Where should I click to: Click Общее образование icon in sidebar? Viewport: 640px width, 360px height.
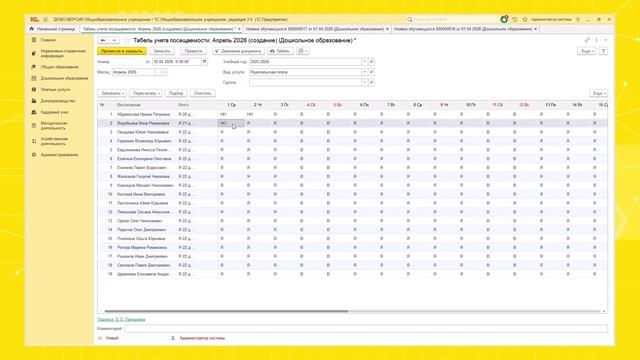pyautogui.click(x=34, y=67)
